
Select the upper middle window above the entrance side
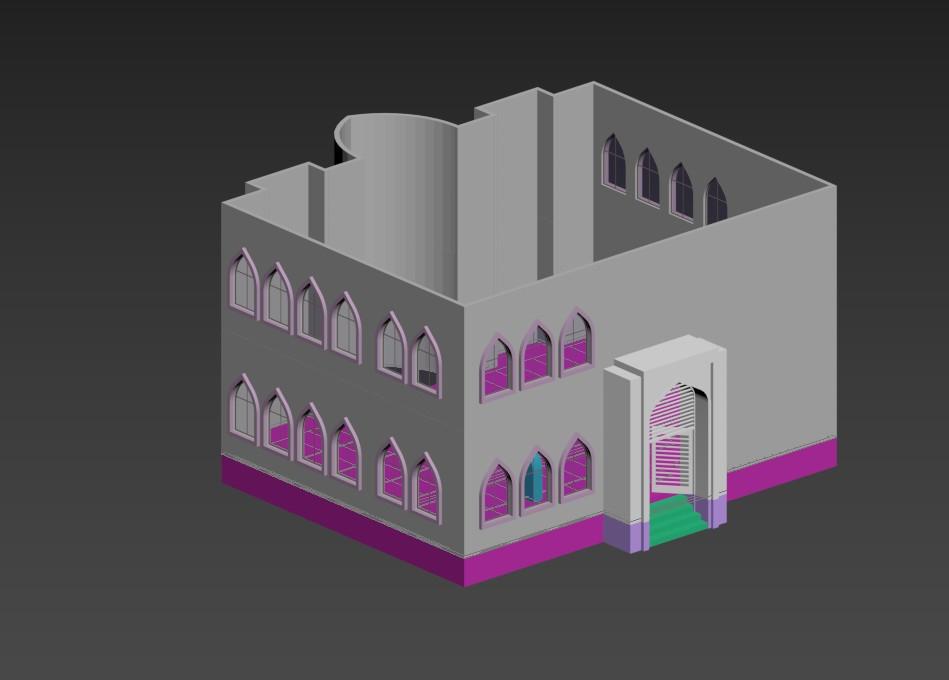click(x=537, y=355)
